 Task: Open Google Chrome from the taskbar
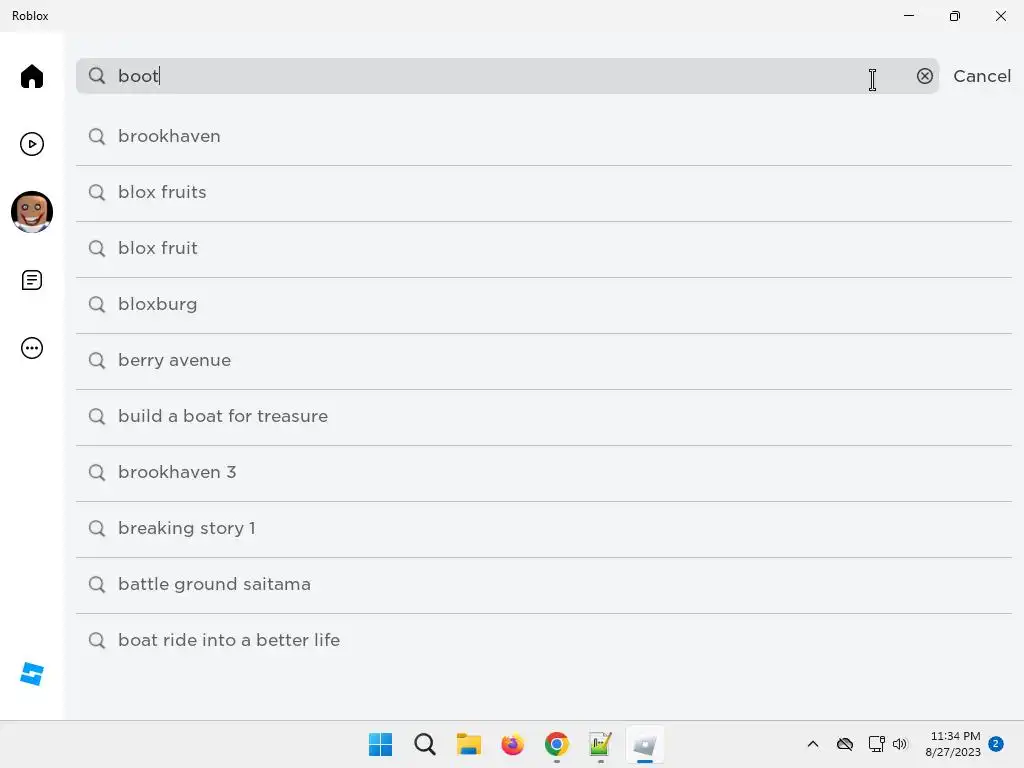click(x=556, y=744)
